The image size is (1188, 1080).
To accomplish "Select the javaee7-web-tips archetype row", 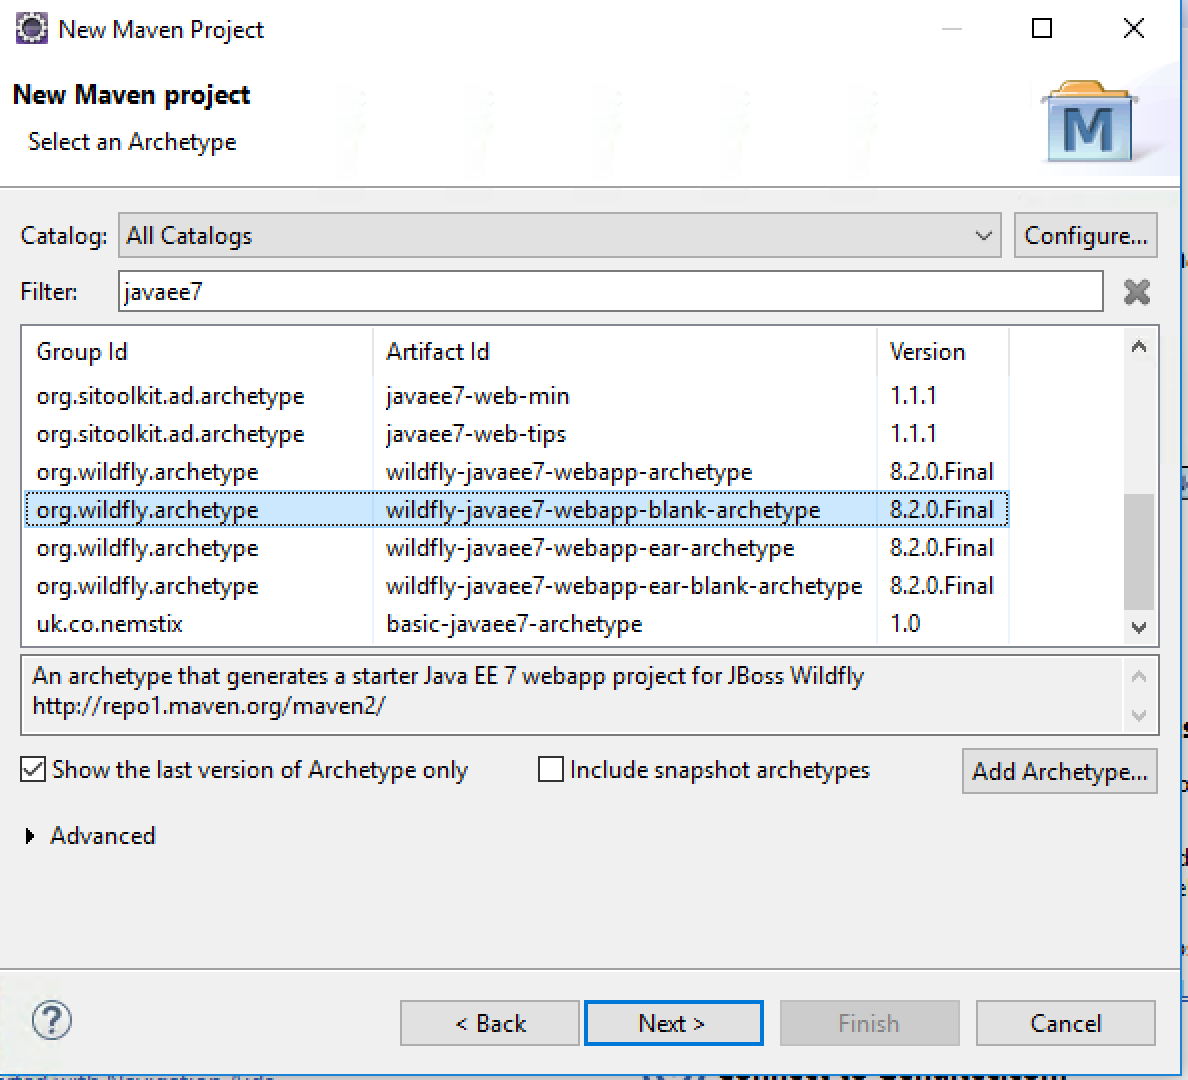I will tap(517, 434).
